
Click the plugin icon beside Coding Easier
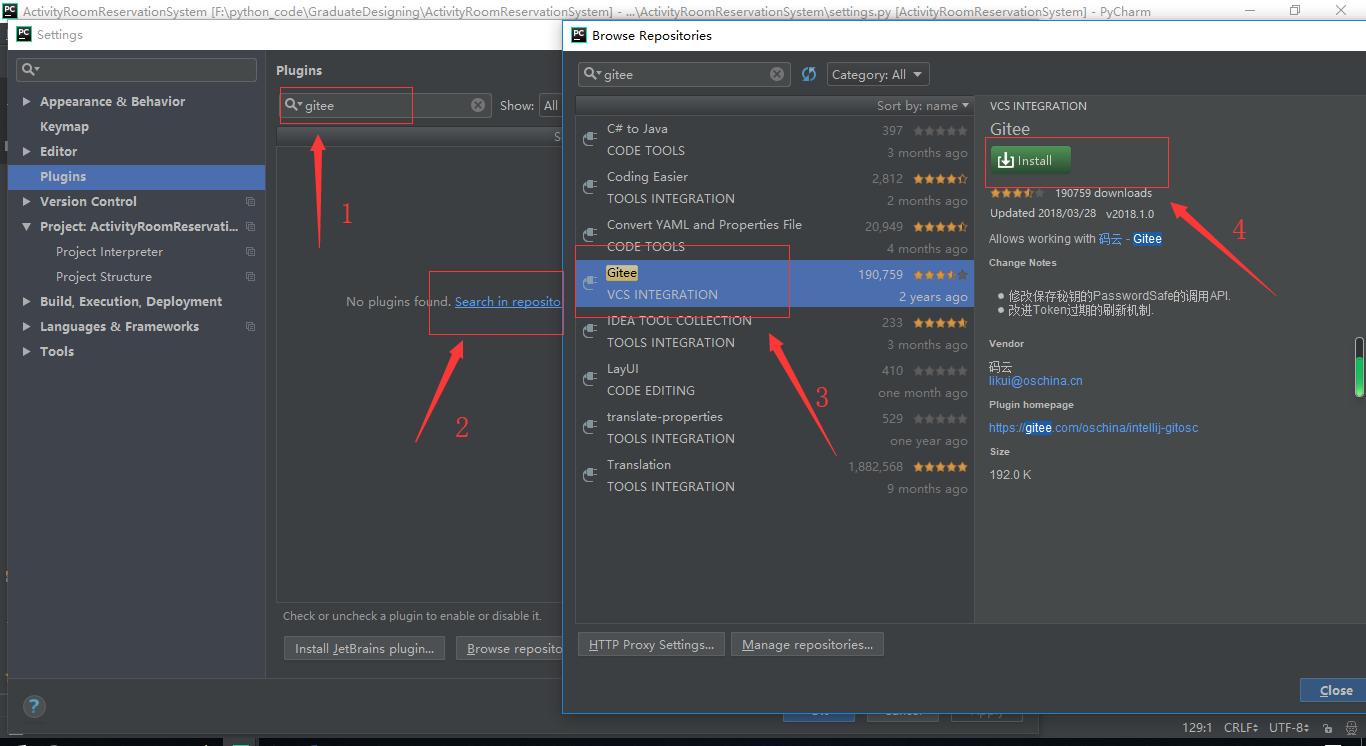590,187
